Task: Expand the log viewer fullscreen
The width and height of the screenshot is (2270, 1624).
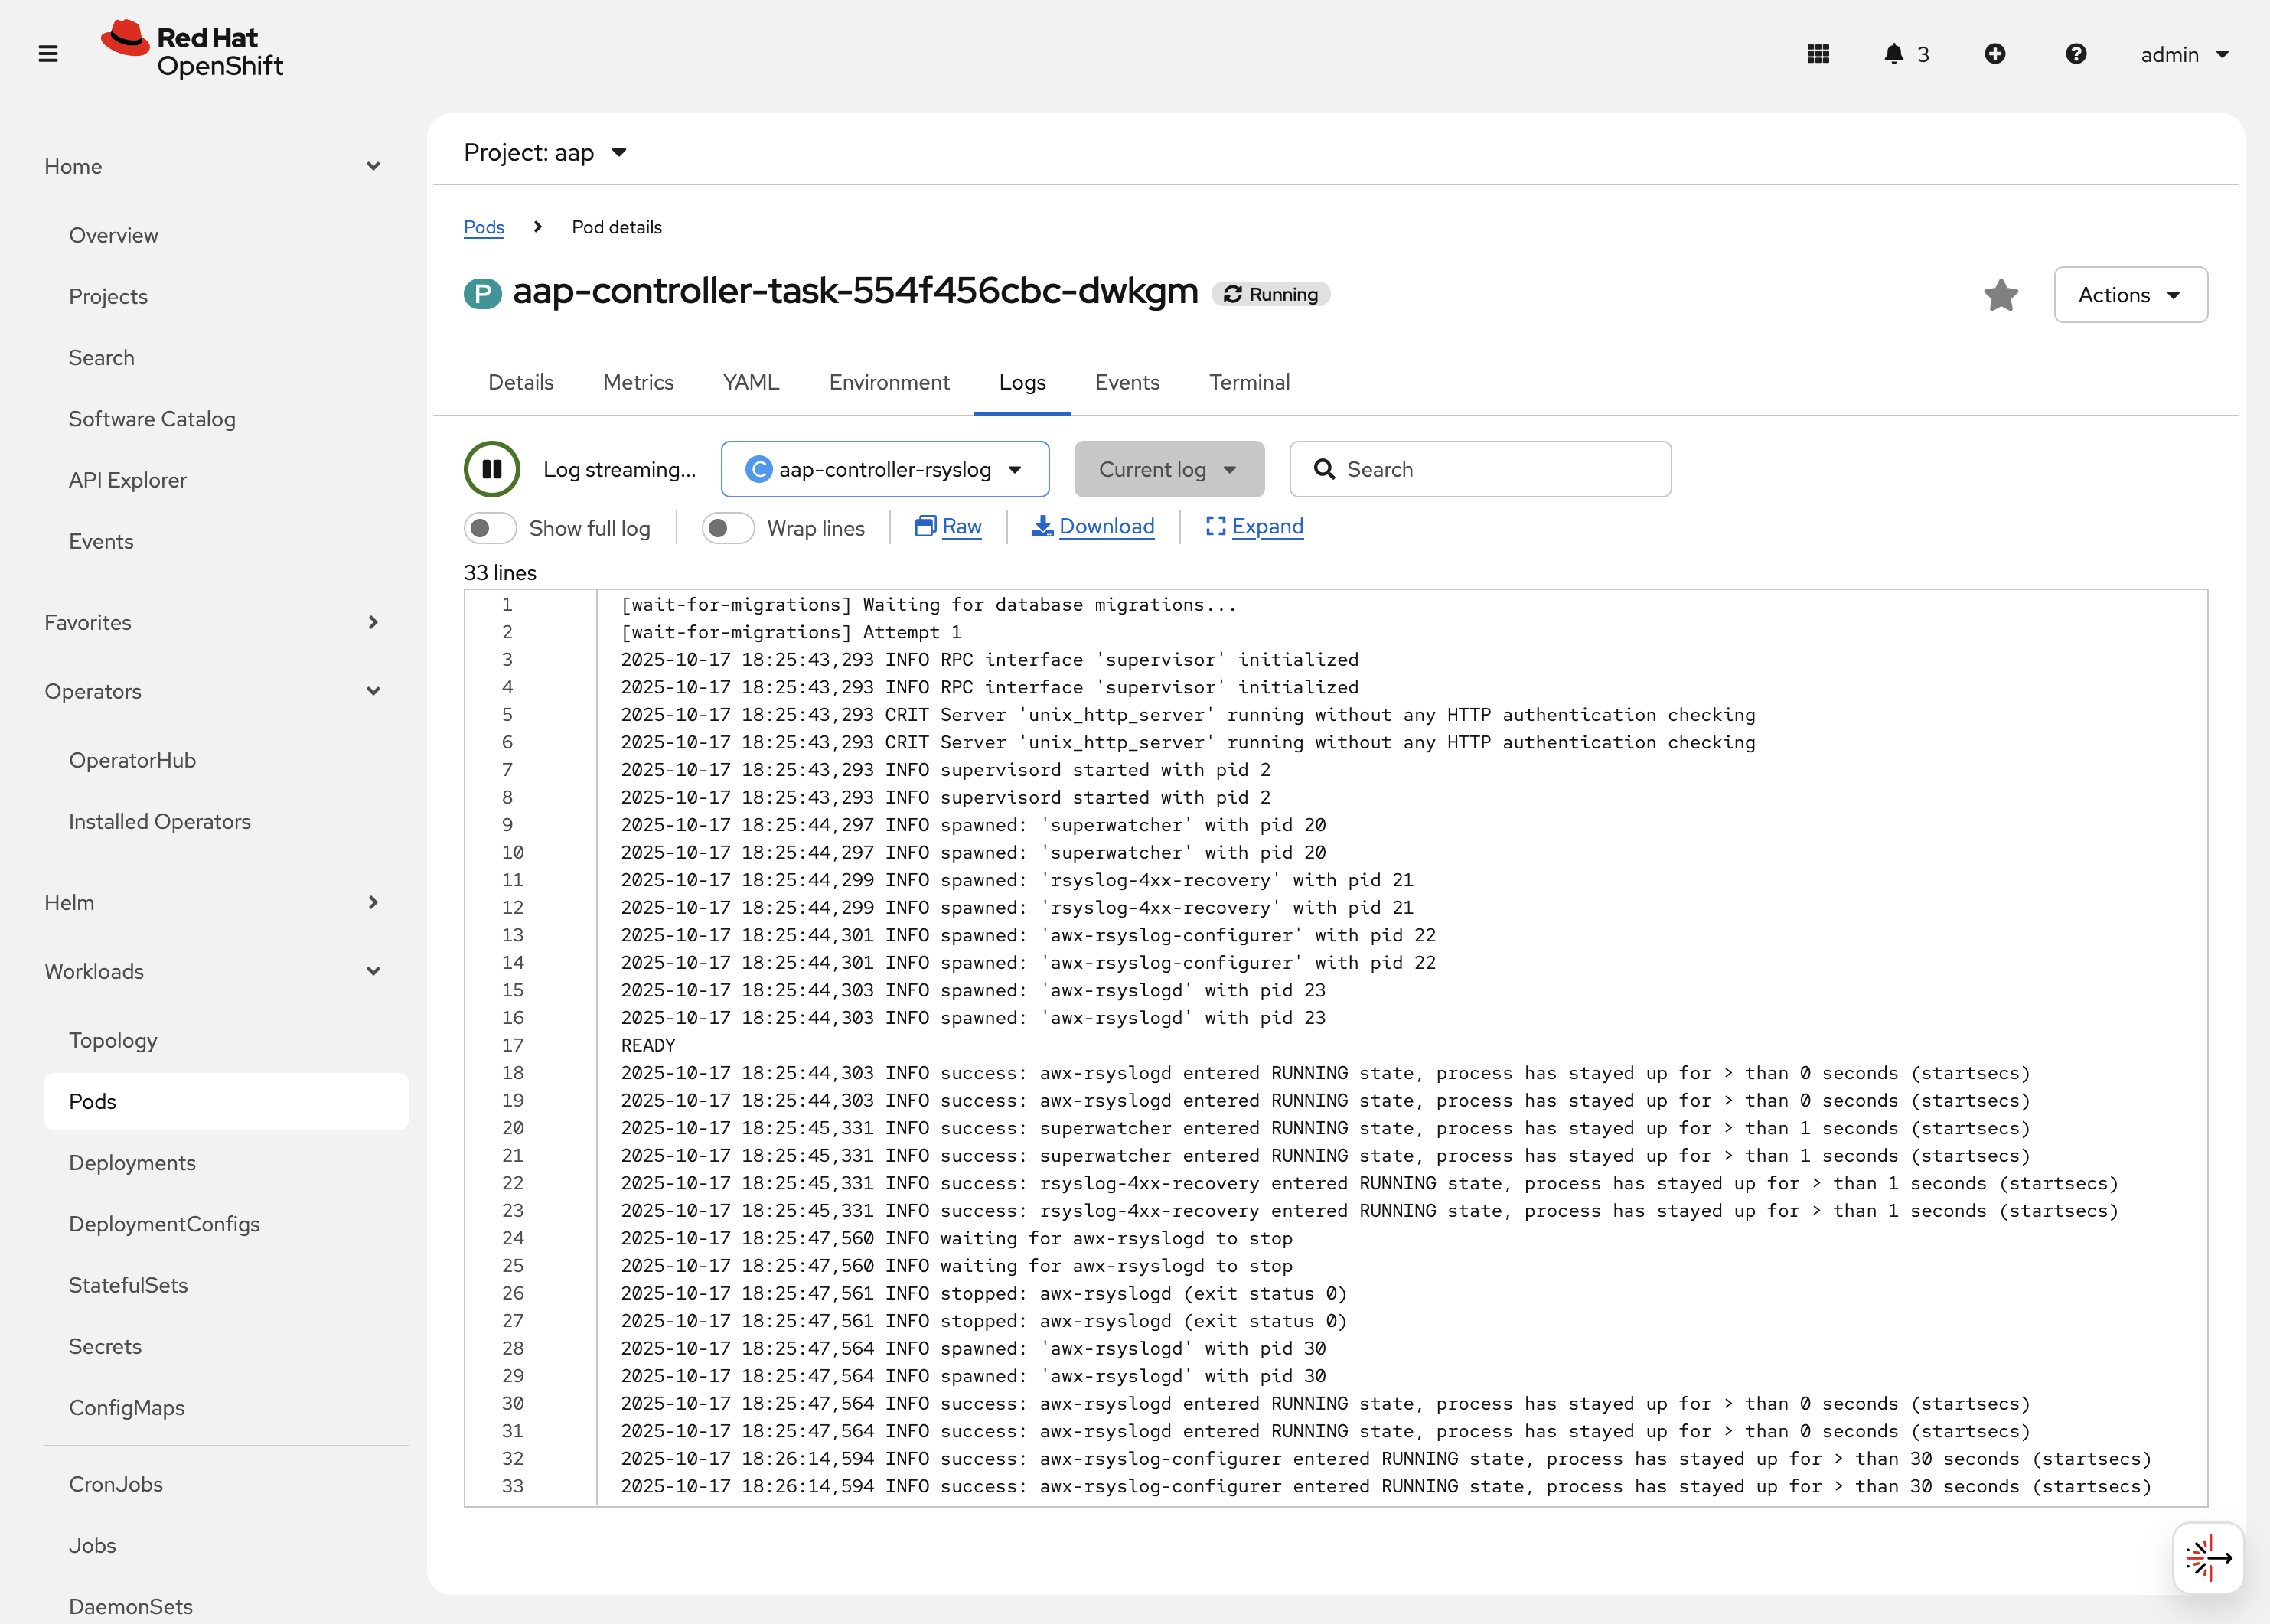Action: tap(1254, 527)
